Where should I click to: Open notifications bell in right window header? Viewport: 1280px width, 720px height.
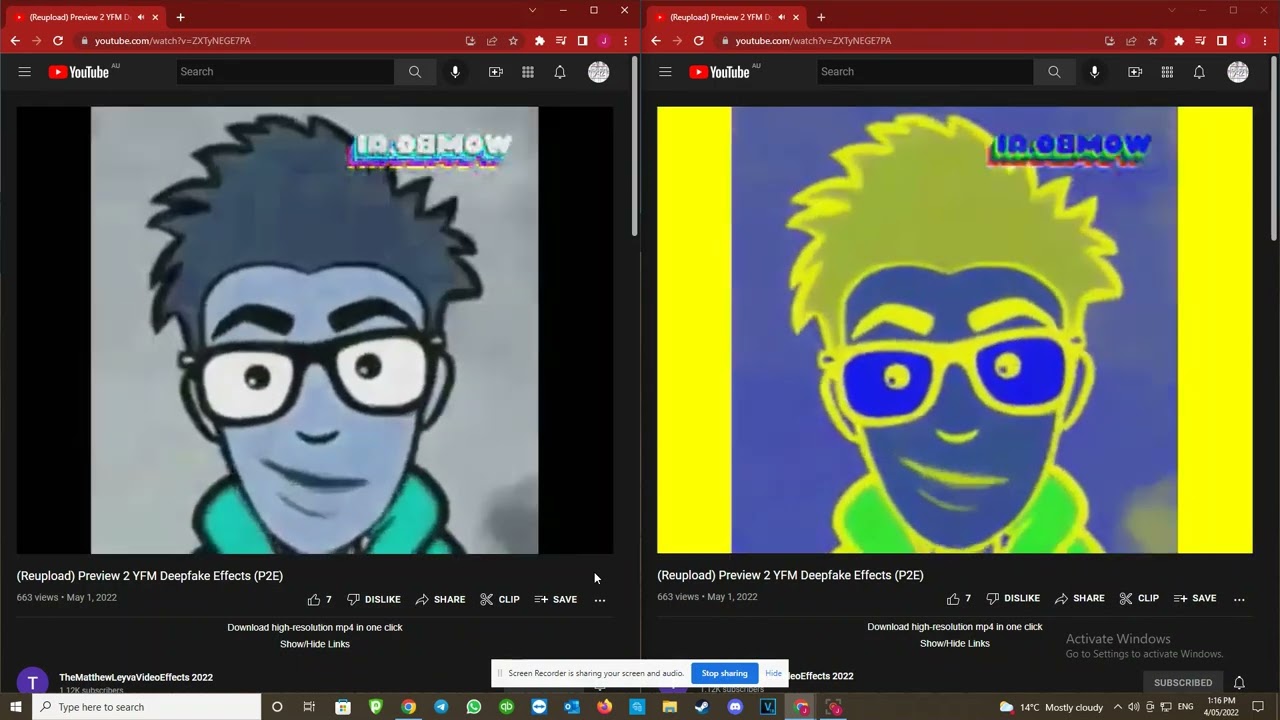point(1199,72)
